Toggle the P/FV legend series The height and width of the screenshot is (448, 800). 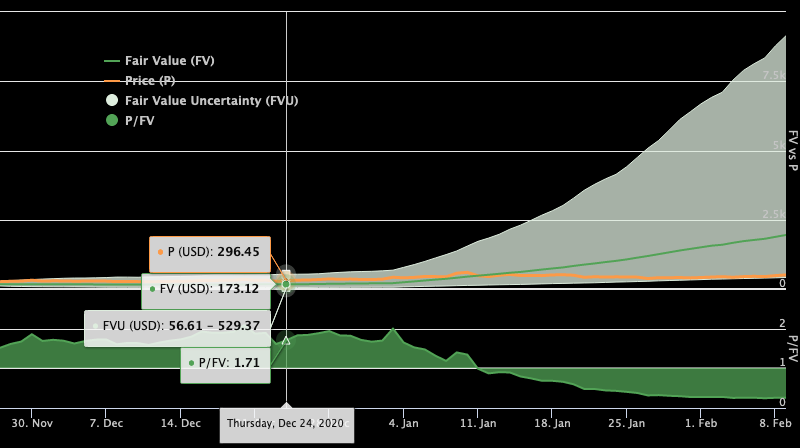pyautogui.click(x=130, y=120)
